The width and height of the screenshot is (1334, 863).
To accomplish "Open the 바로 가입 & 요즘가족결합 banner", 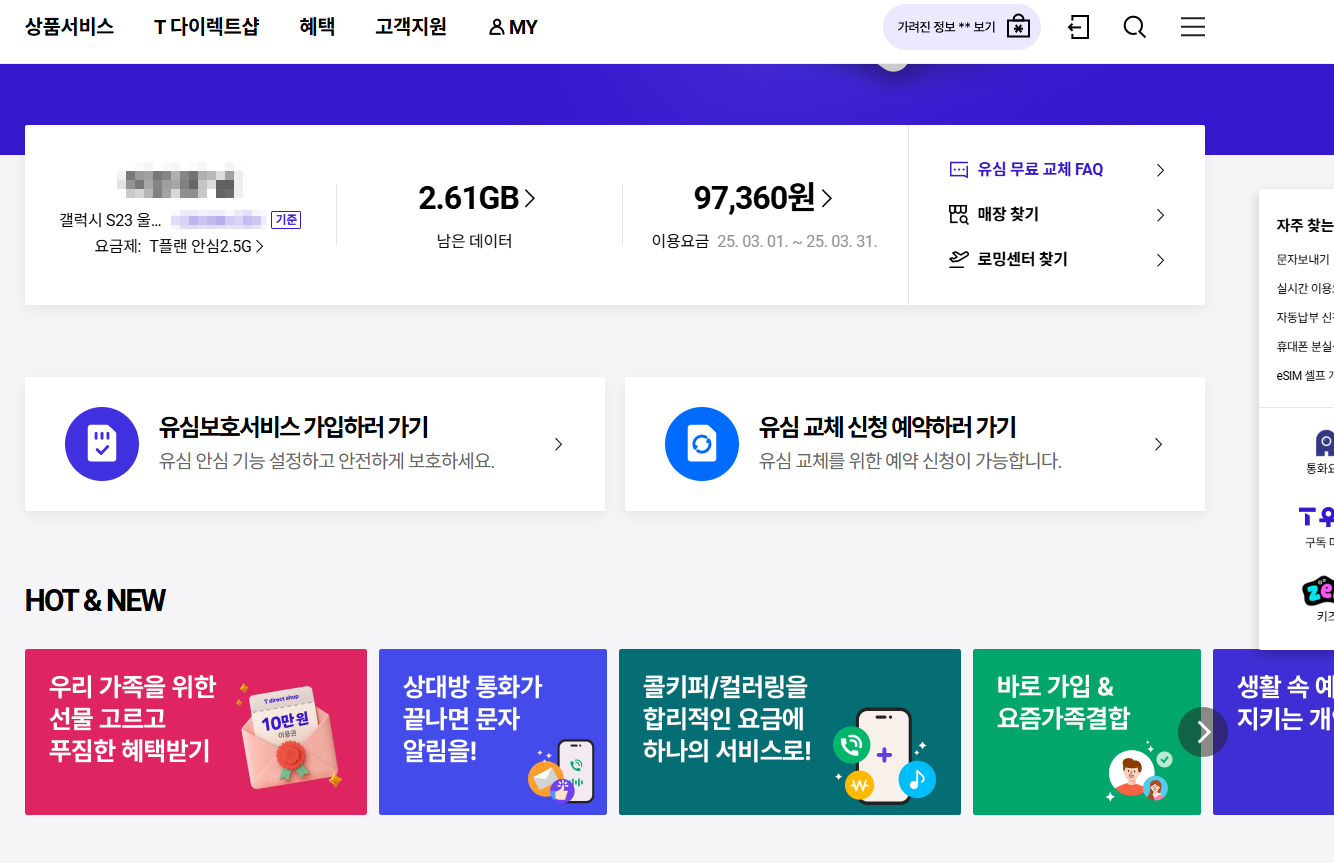I will point(1087,732).
